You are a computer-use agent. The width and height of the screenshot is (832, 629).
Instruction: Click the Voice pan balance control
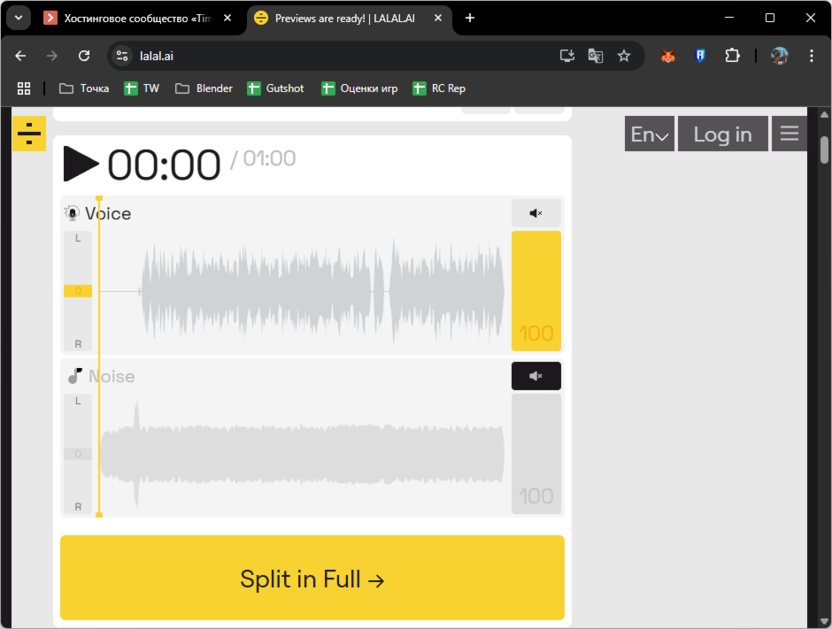[x=78, y=291]
